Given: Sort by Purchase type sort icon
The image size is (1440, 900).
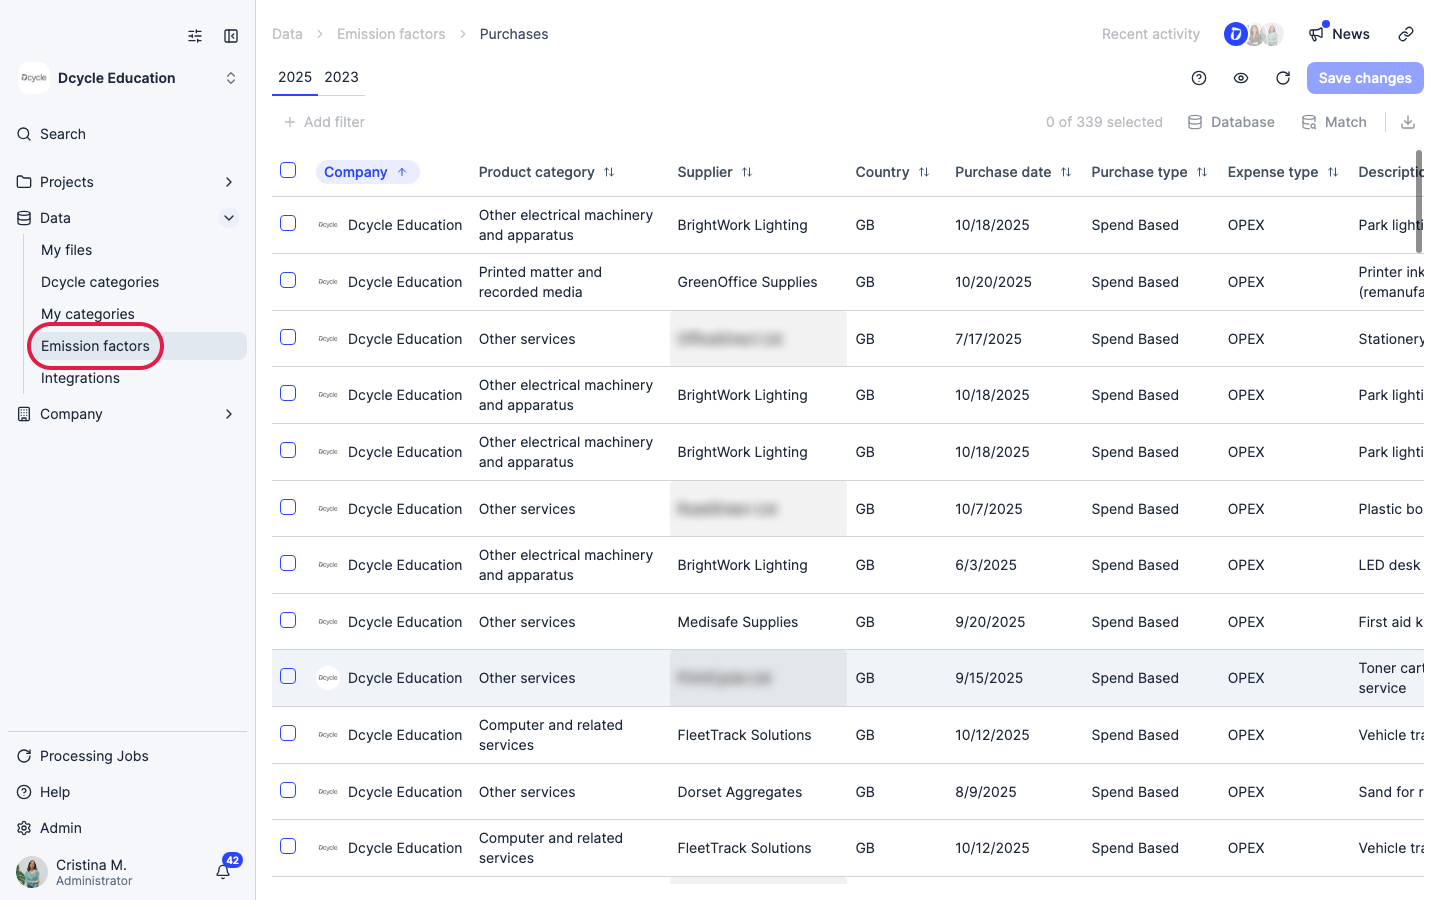Looking at the screenshot, I should pyautogui.click(x=1202, y=172).
